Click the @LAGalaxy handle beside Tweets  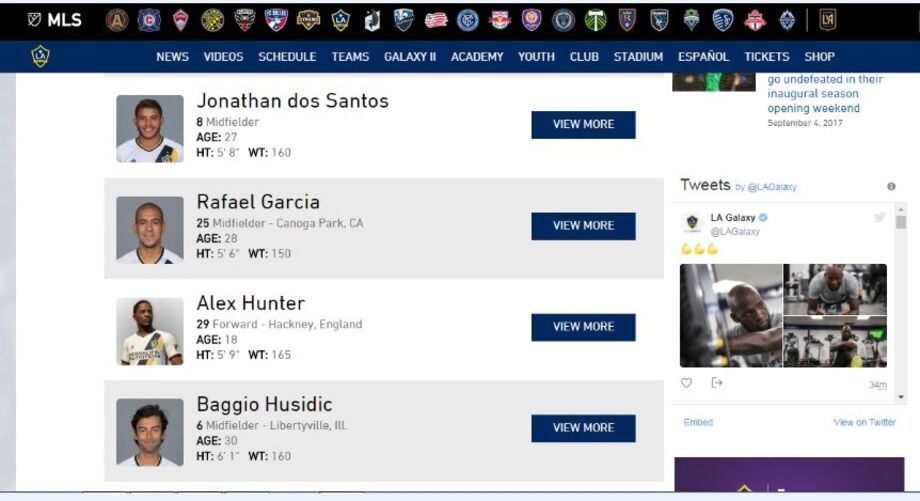[772, 187]
